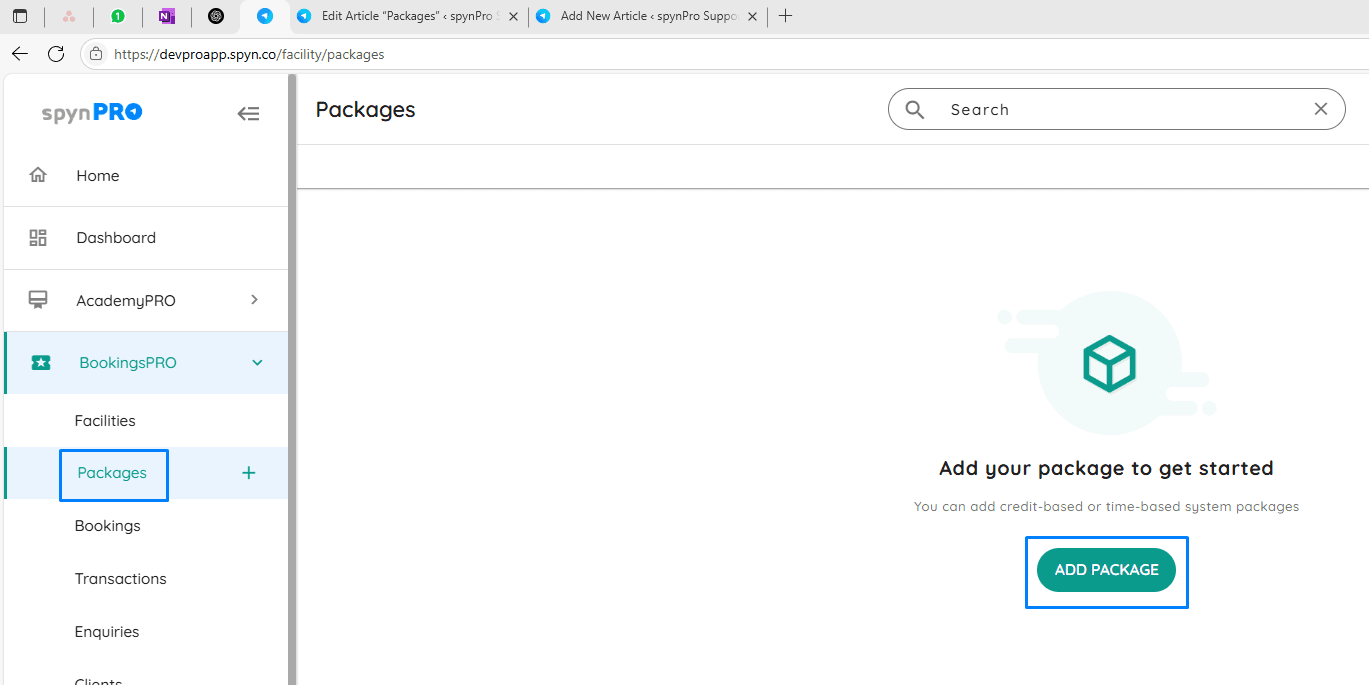The width and height of the screenshot is (1369, 685).
Task: Collapse the BookingsPRO submenu chevron
Action: (x=257, y=363)
